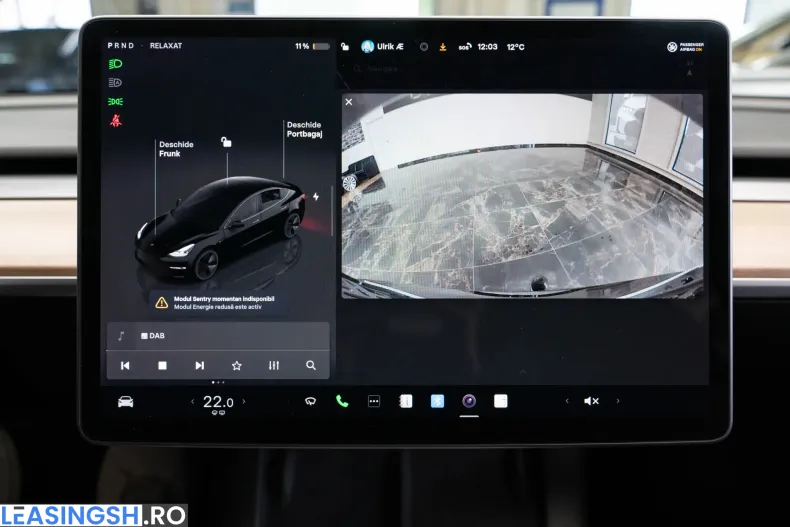
Task: Tap the 22.0 temperature climate display
Action: point(218,402)
